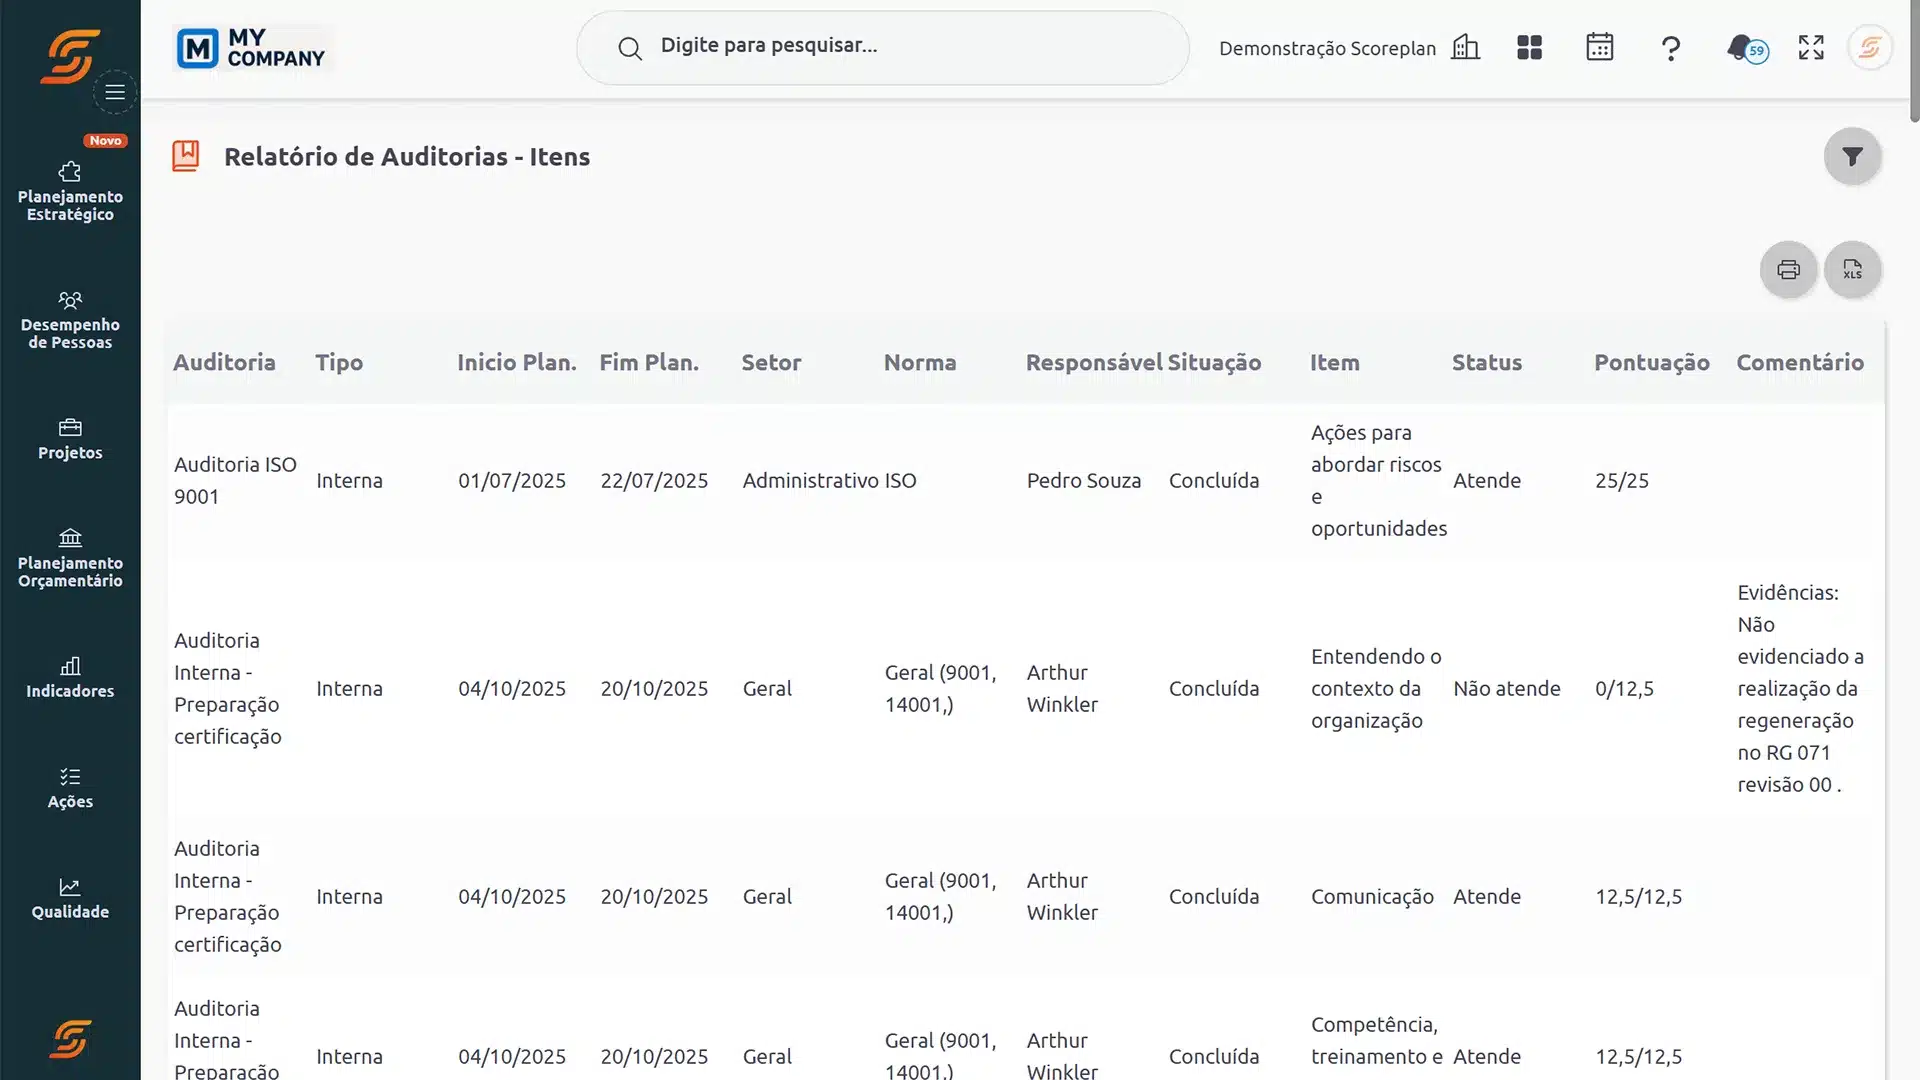This screenshot has width=1920, height=1080.
Task: Open the Projetos sidebar item
Action: tap(70, 440)
